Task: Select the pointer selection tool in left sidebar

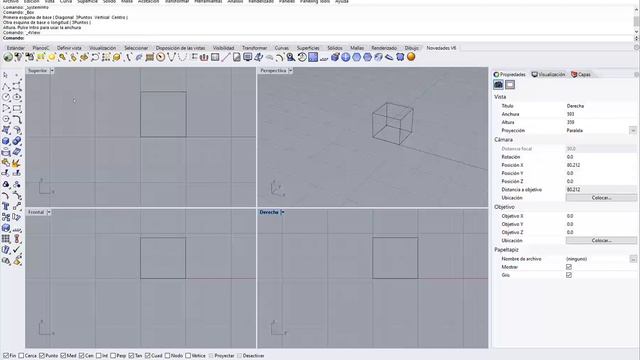Action: 5,75
